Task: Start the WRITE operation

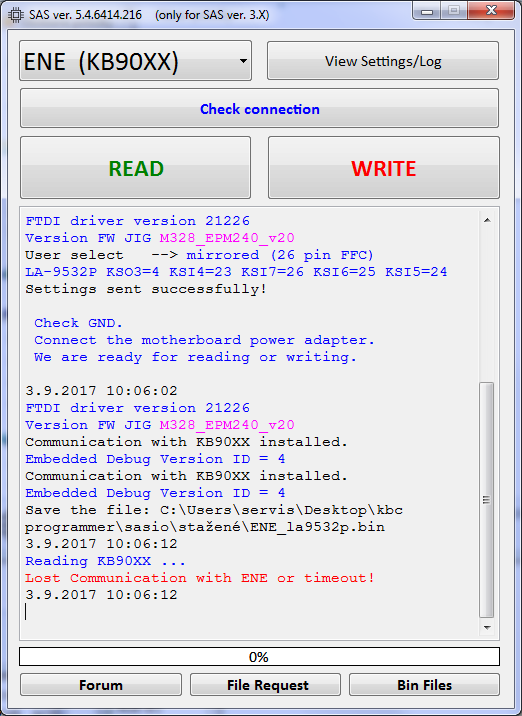Action: tap(384, 168)
